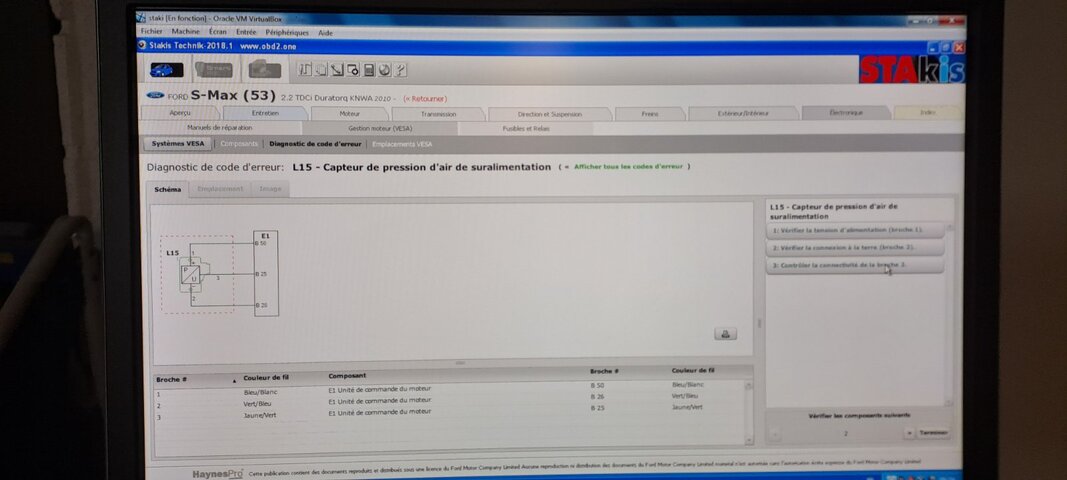1067x480 pixels.
Task: Open the Entrée menu
Action: (x=246, y=32)
